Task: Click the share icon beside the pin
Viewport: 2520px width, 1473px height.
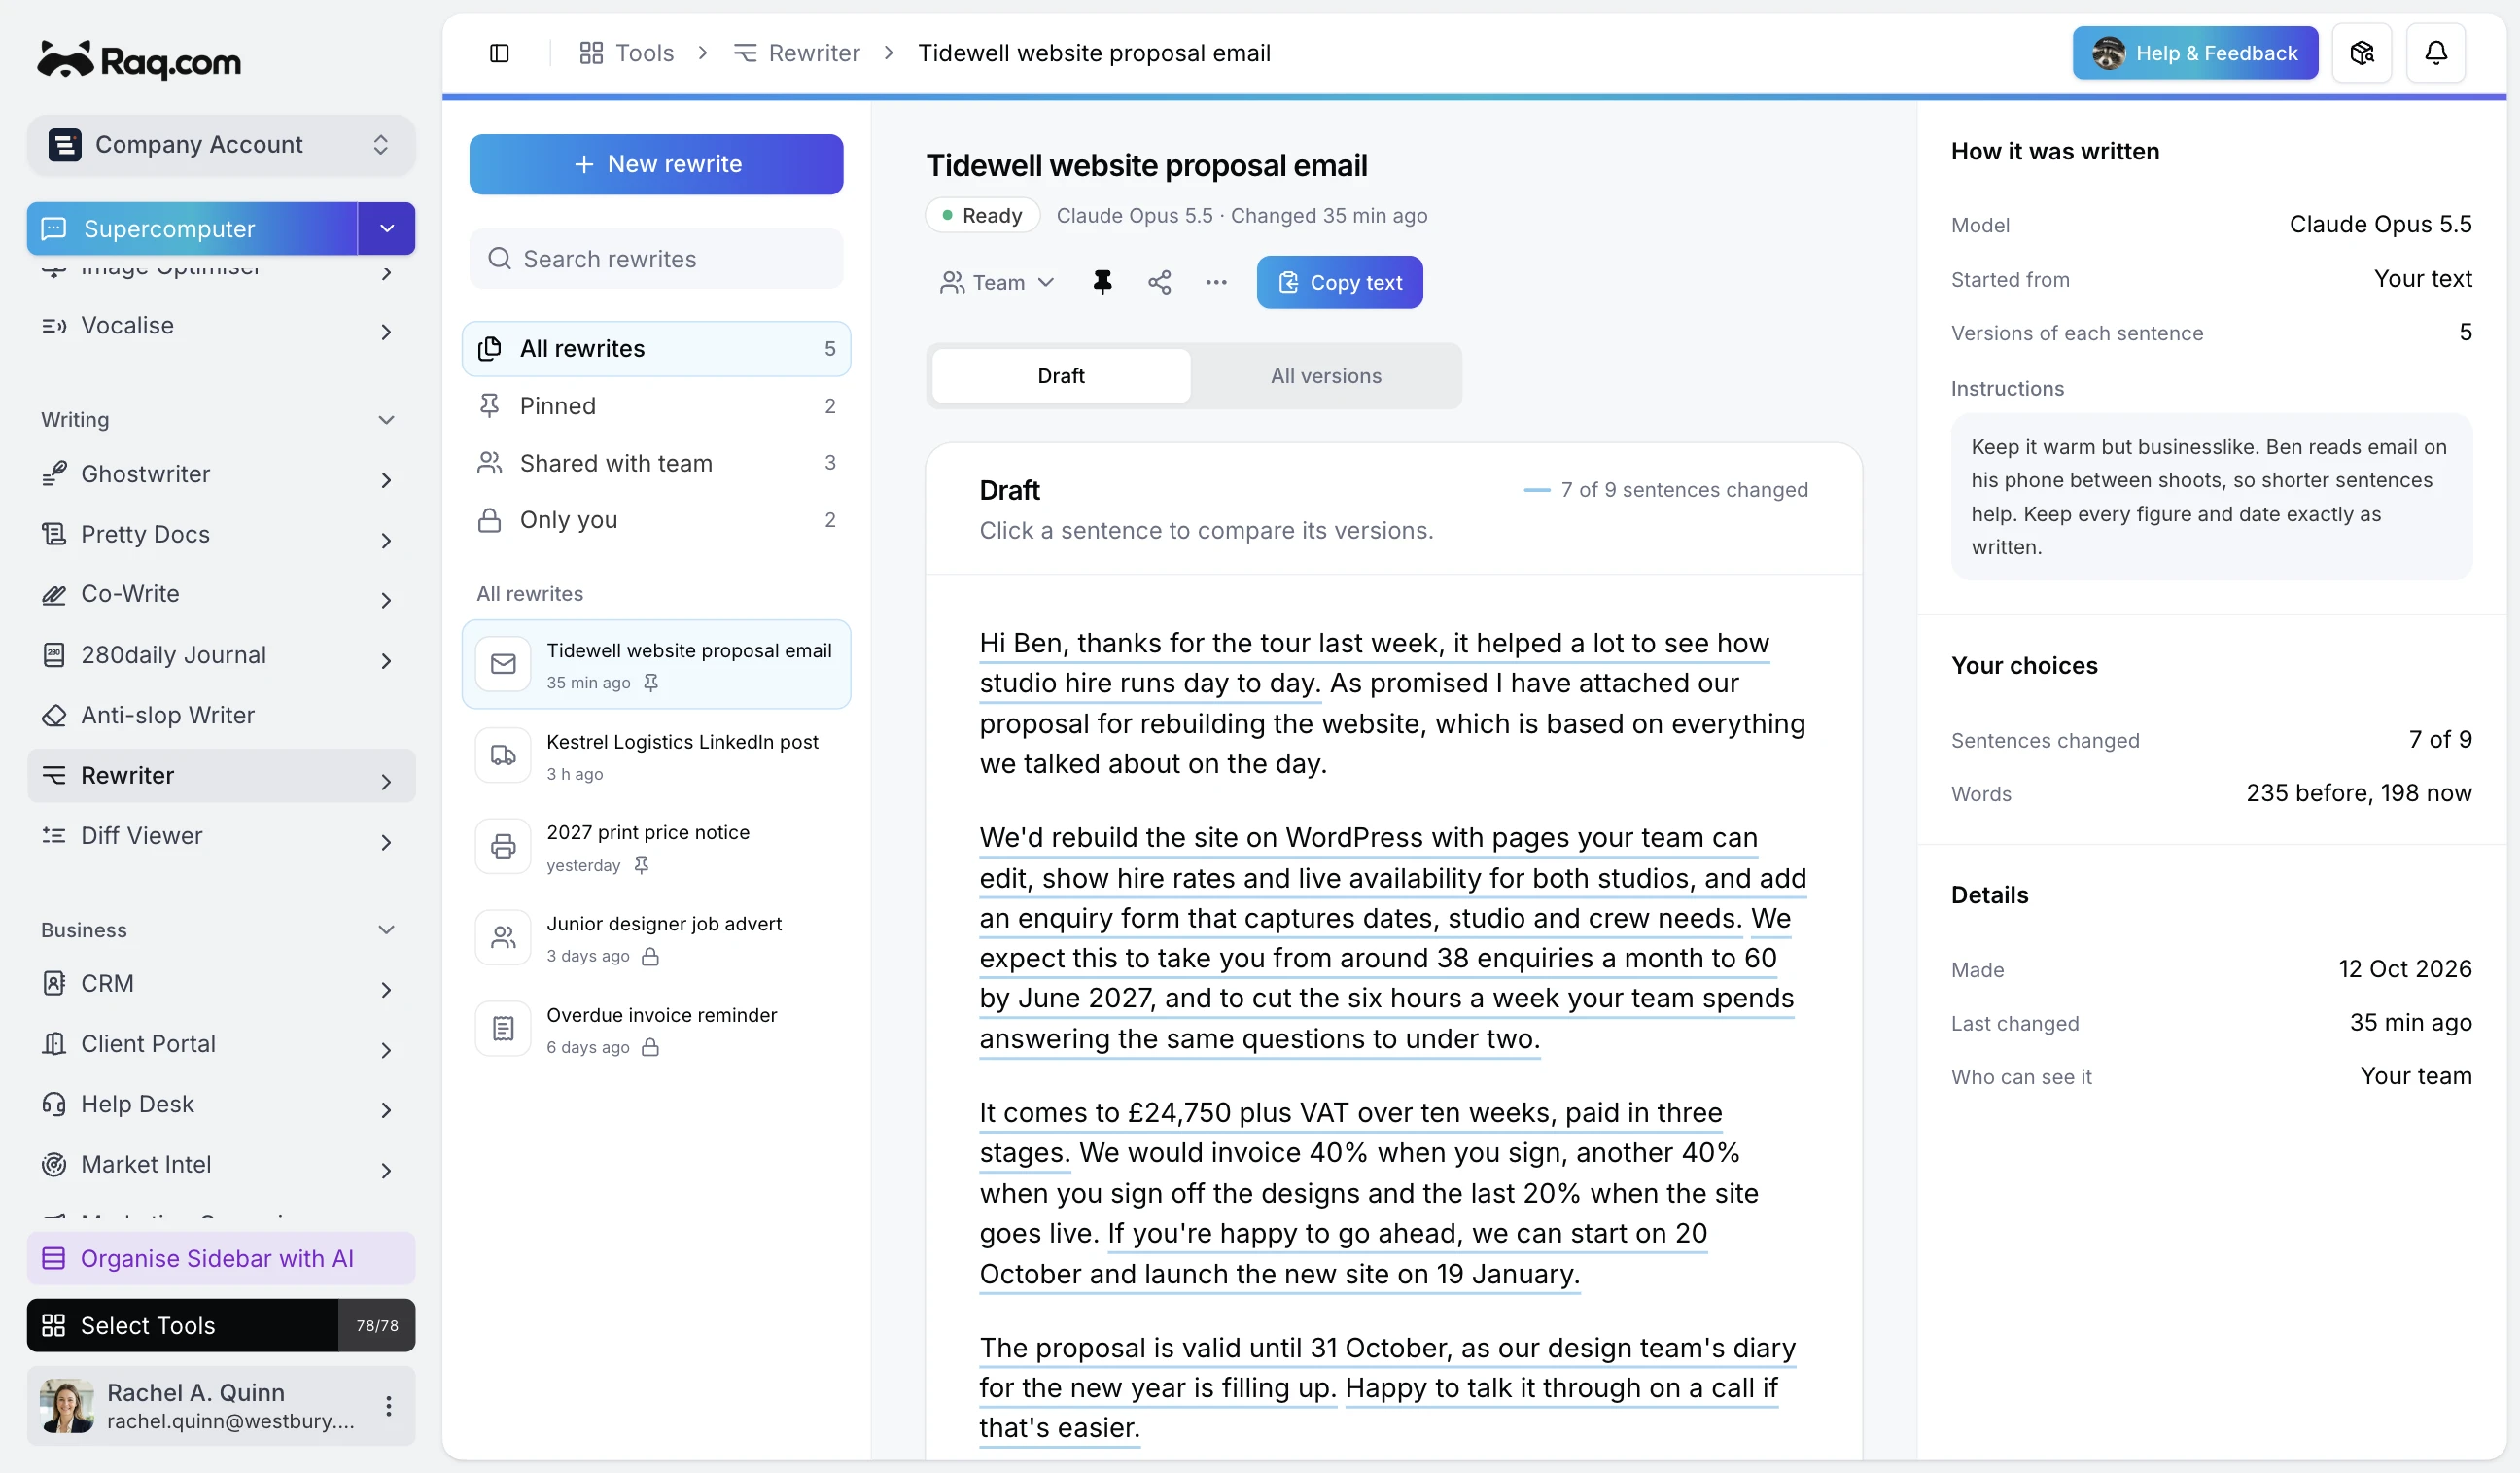Action: (1159, 282)
